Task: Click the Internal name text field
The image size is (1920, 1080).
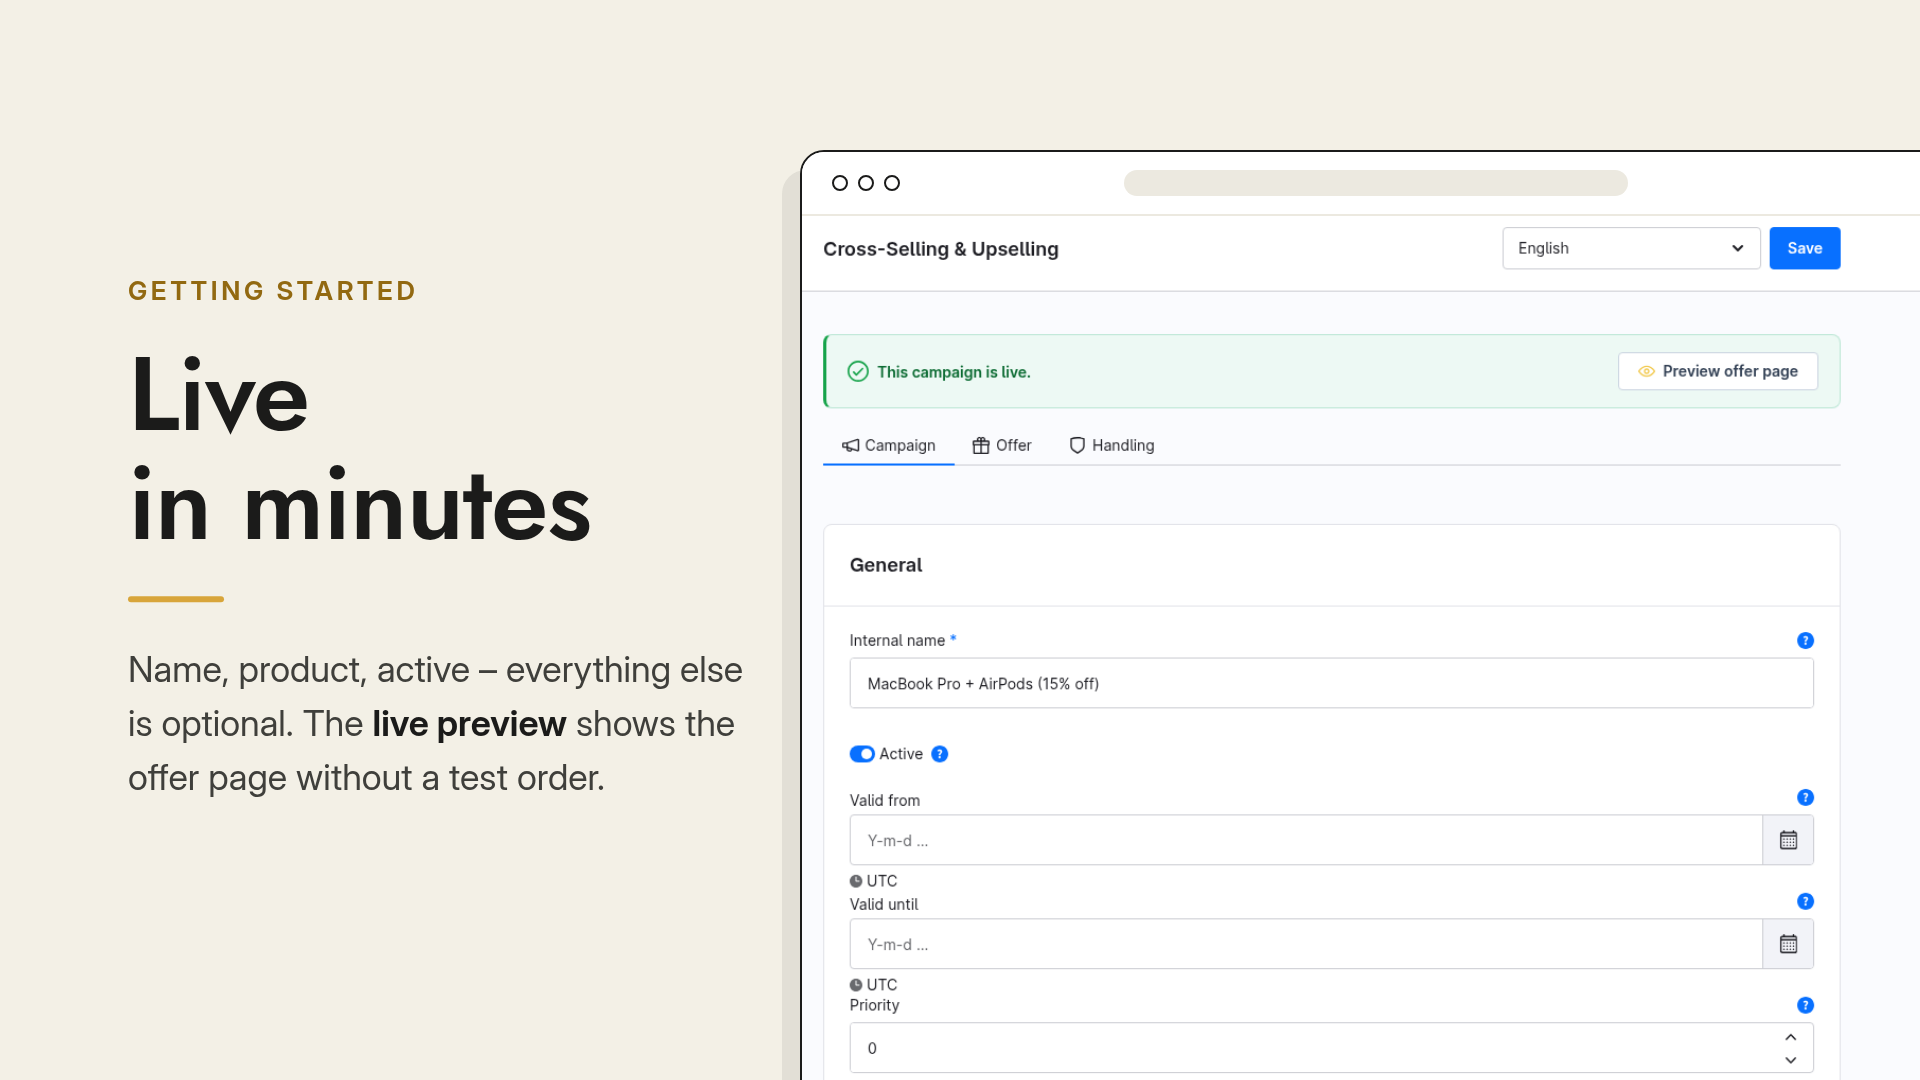Action: tap(1331, 683)
